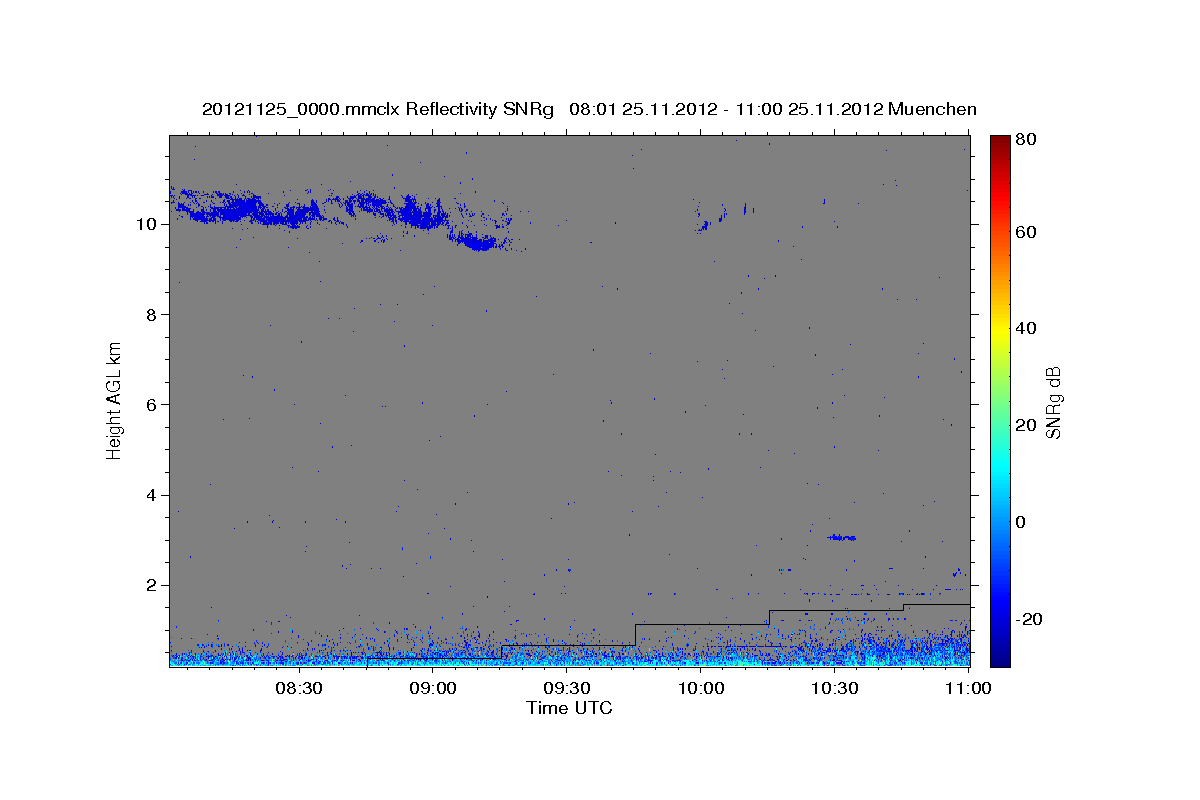Click the colorbar value '20'
Viewport: 1200px width, 800px height.
[x=1026, y=425]
